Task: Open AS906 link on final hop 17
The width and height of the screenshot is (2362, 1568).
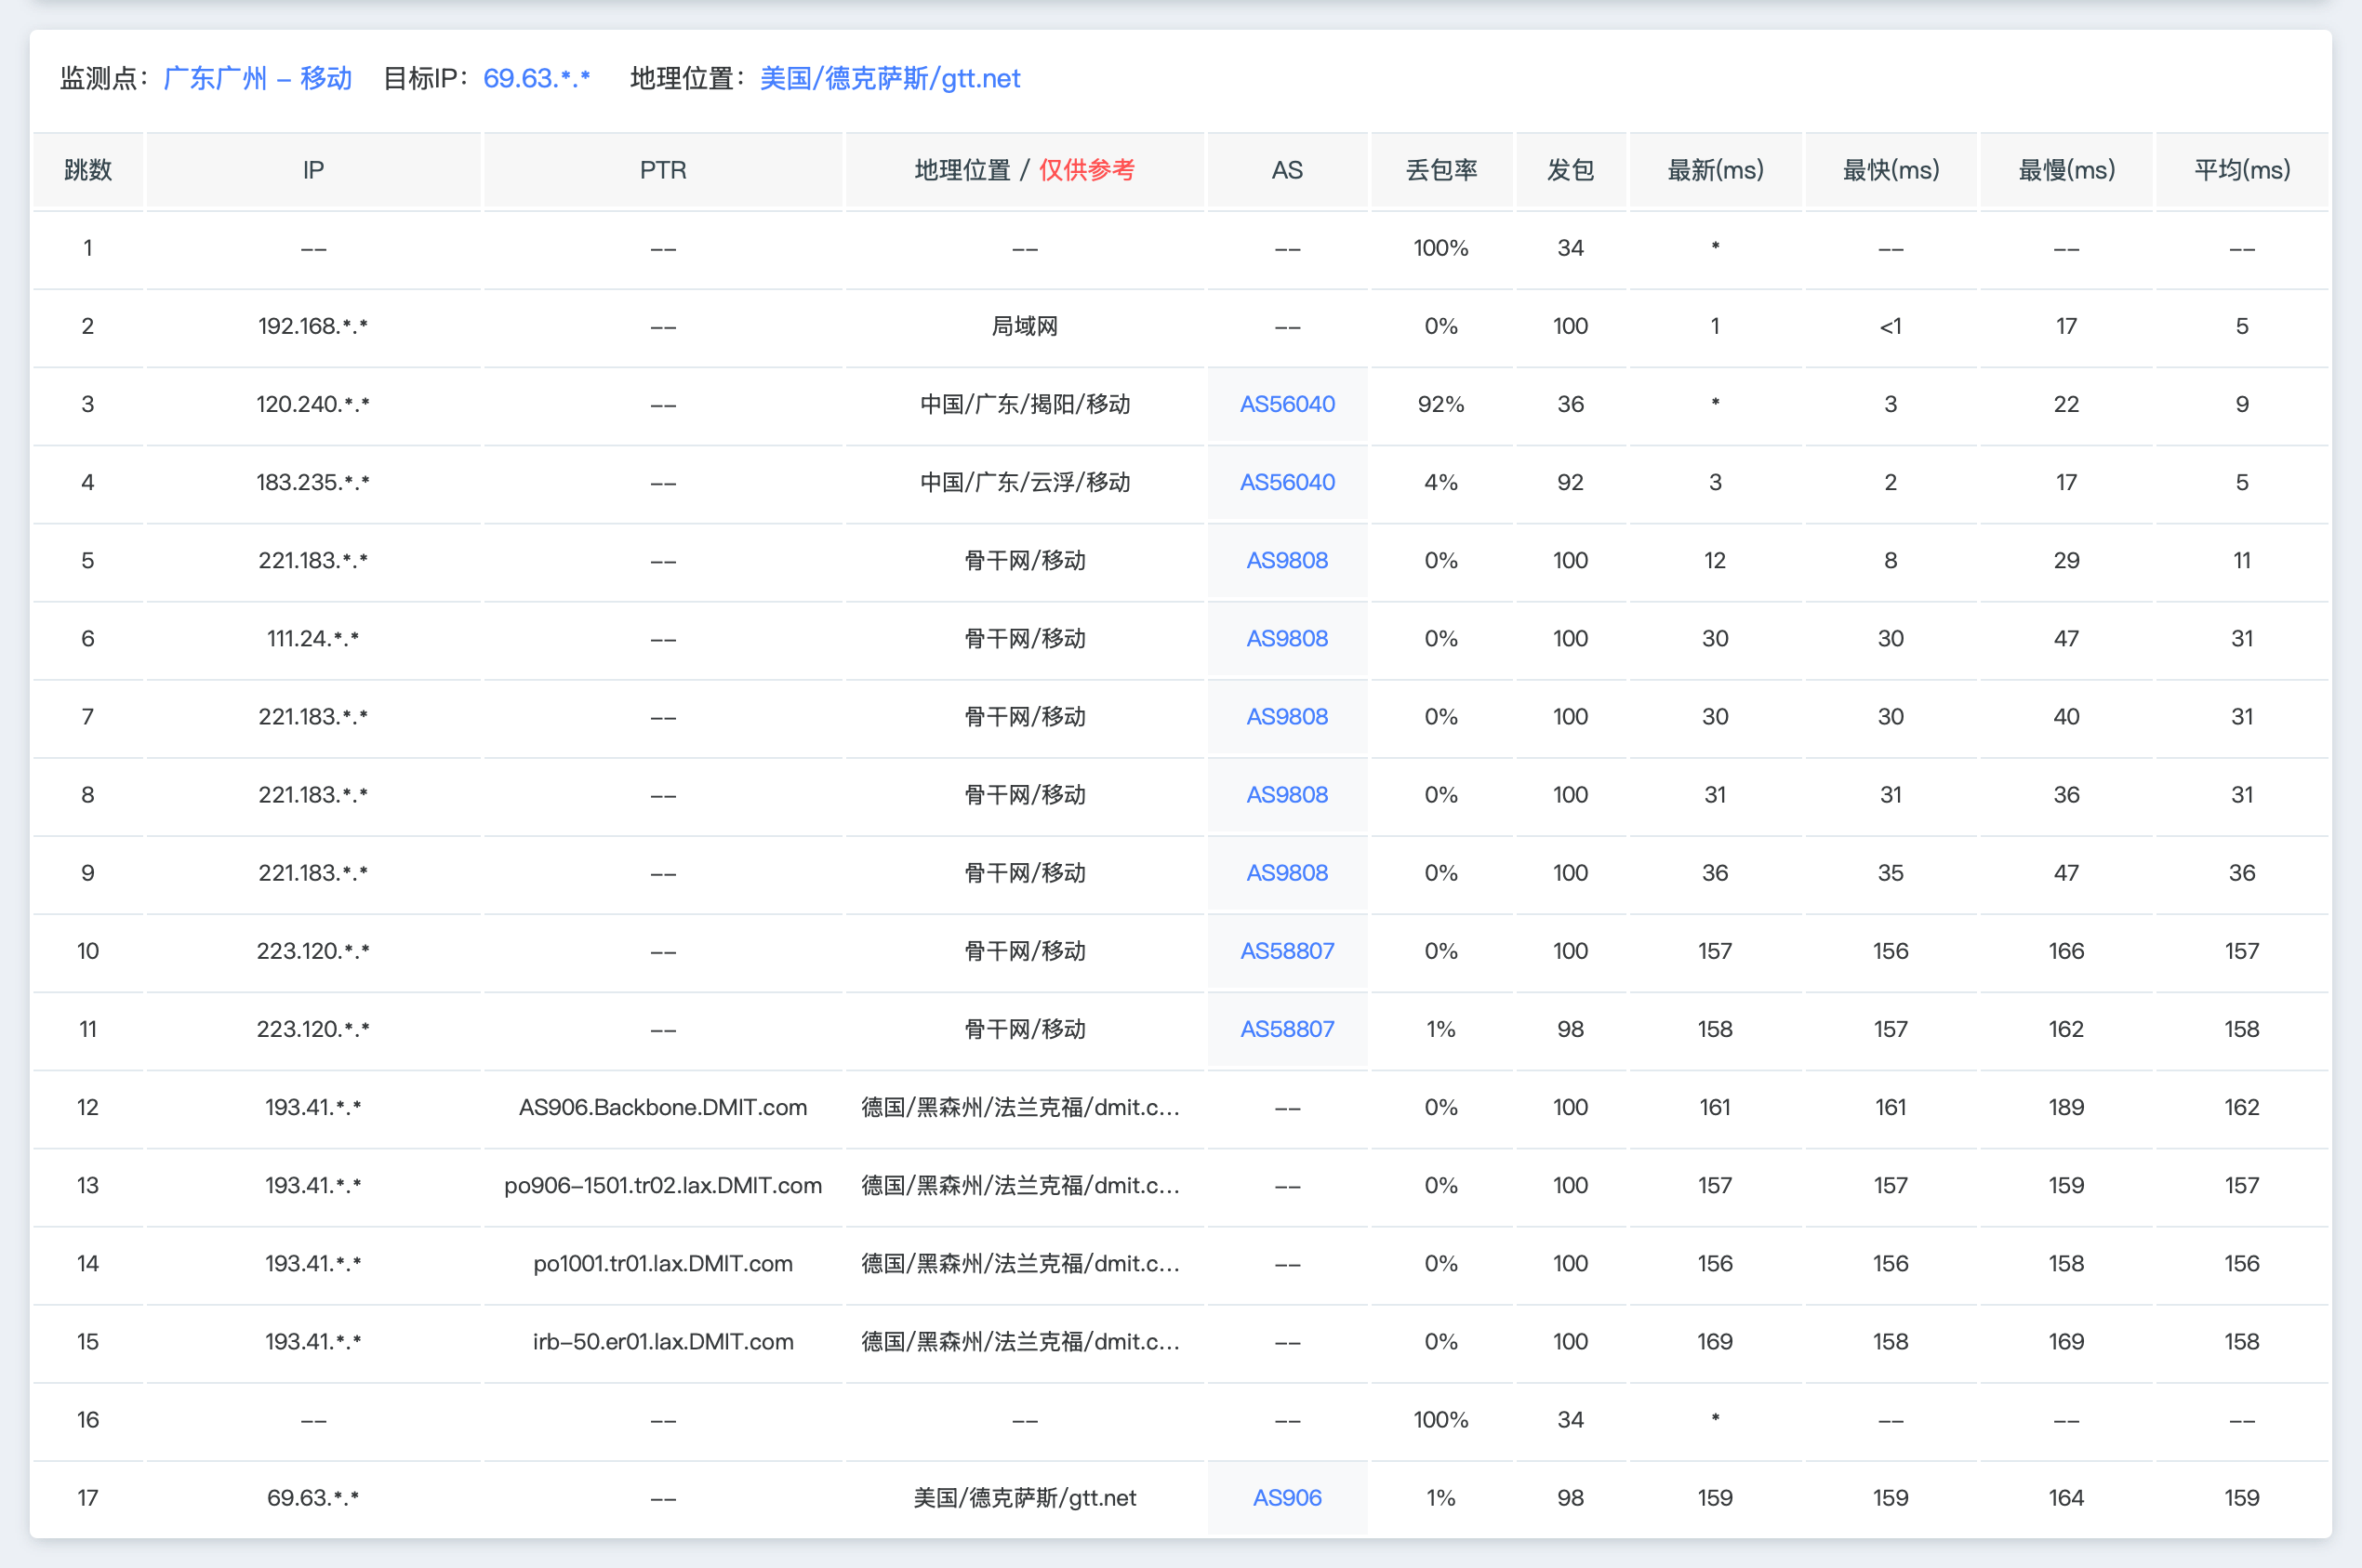Action: point(1287,1497)
